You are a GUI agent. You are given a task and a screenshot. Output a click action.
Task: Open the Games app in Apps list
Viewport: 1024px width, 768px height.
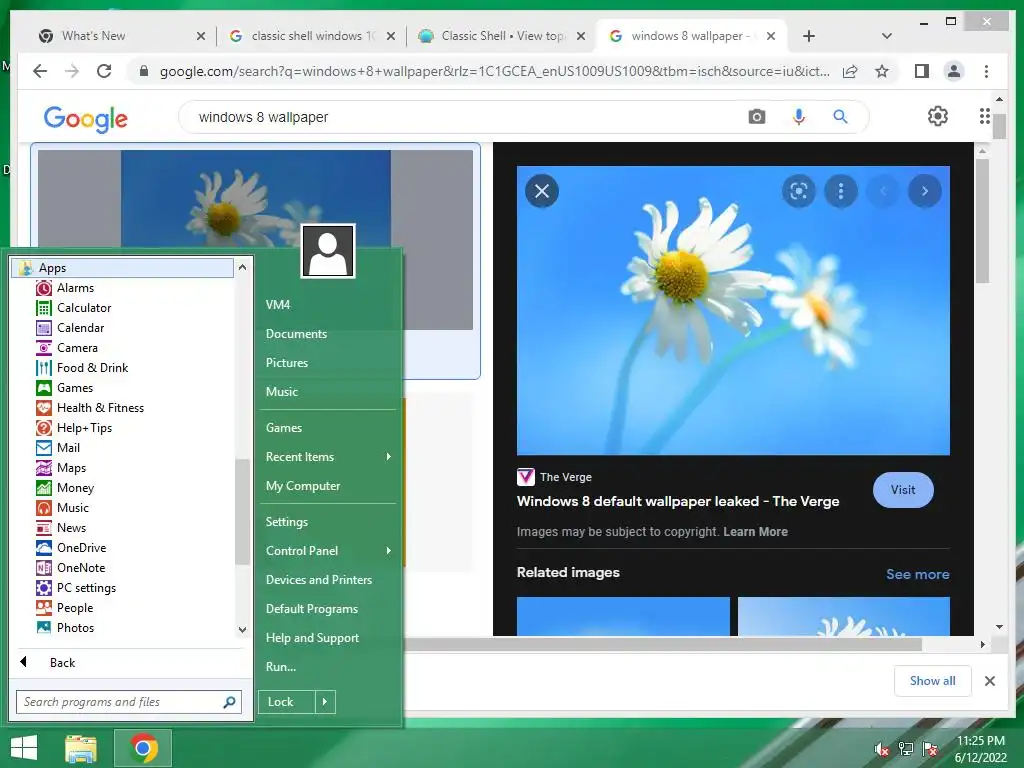point(44,388)
